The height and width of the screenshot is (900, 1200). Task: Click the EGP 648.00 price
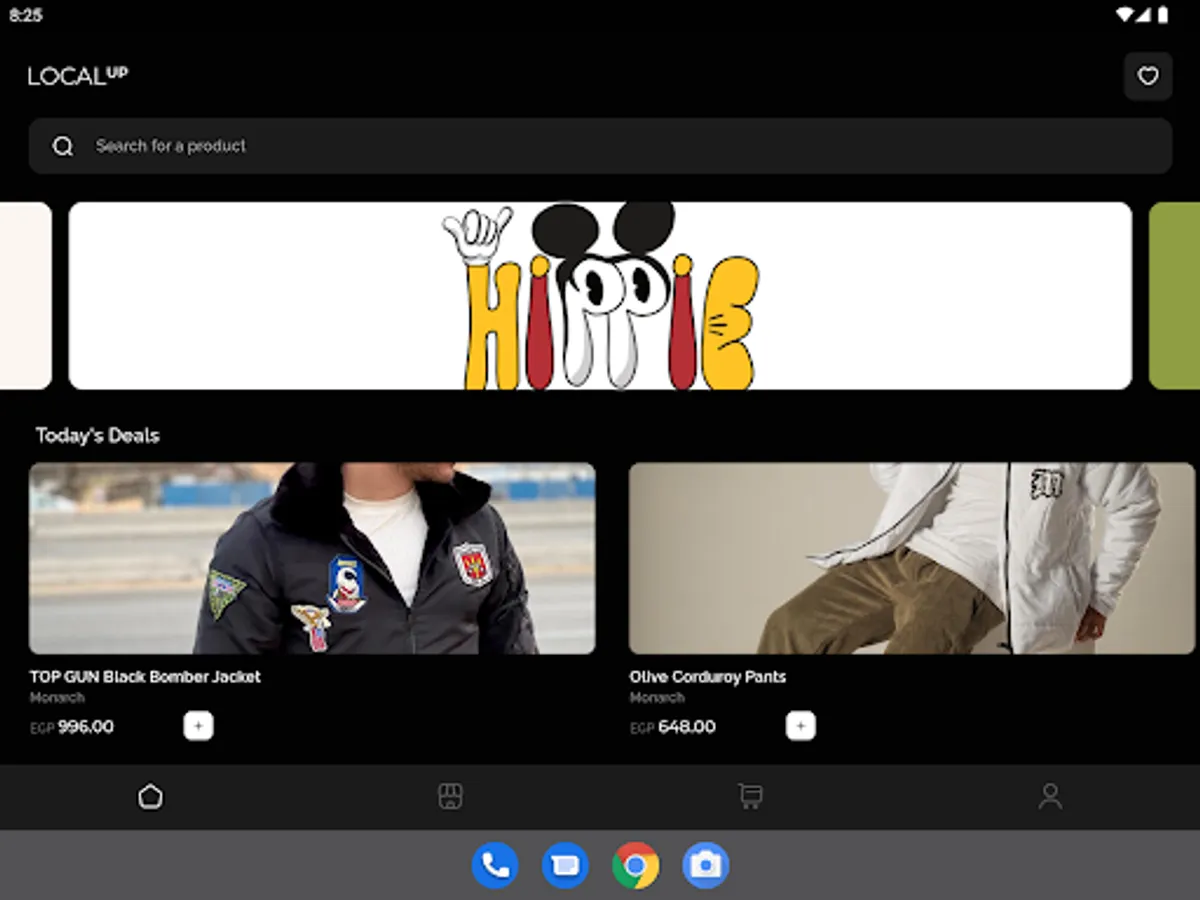[673, 727]
